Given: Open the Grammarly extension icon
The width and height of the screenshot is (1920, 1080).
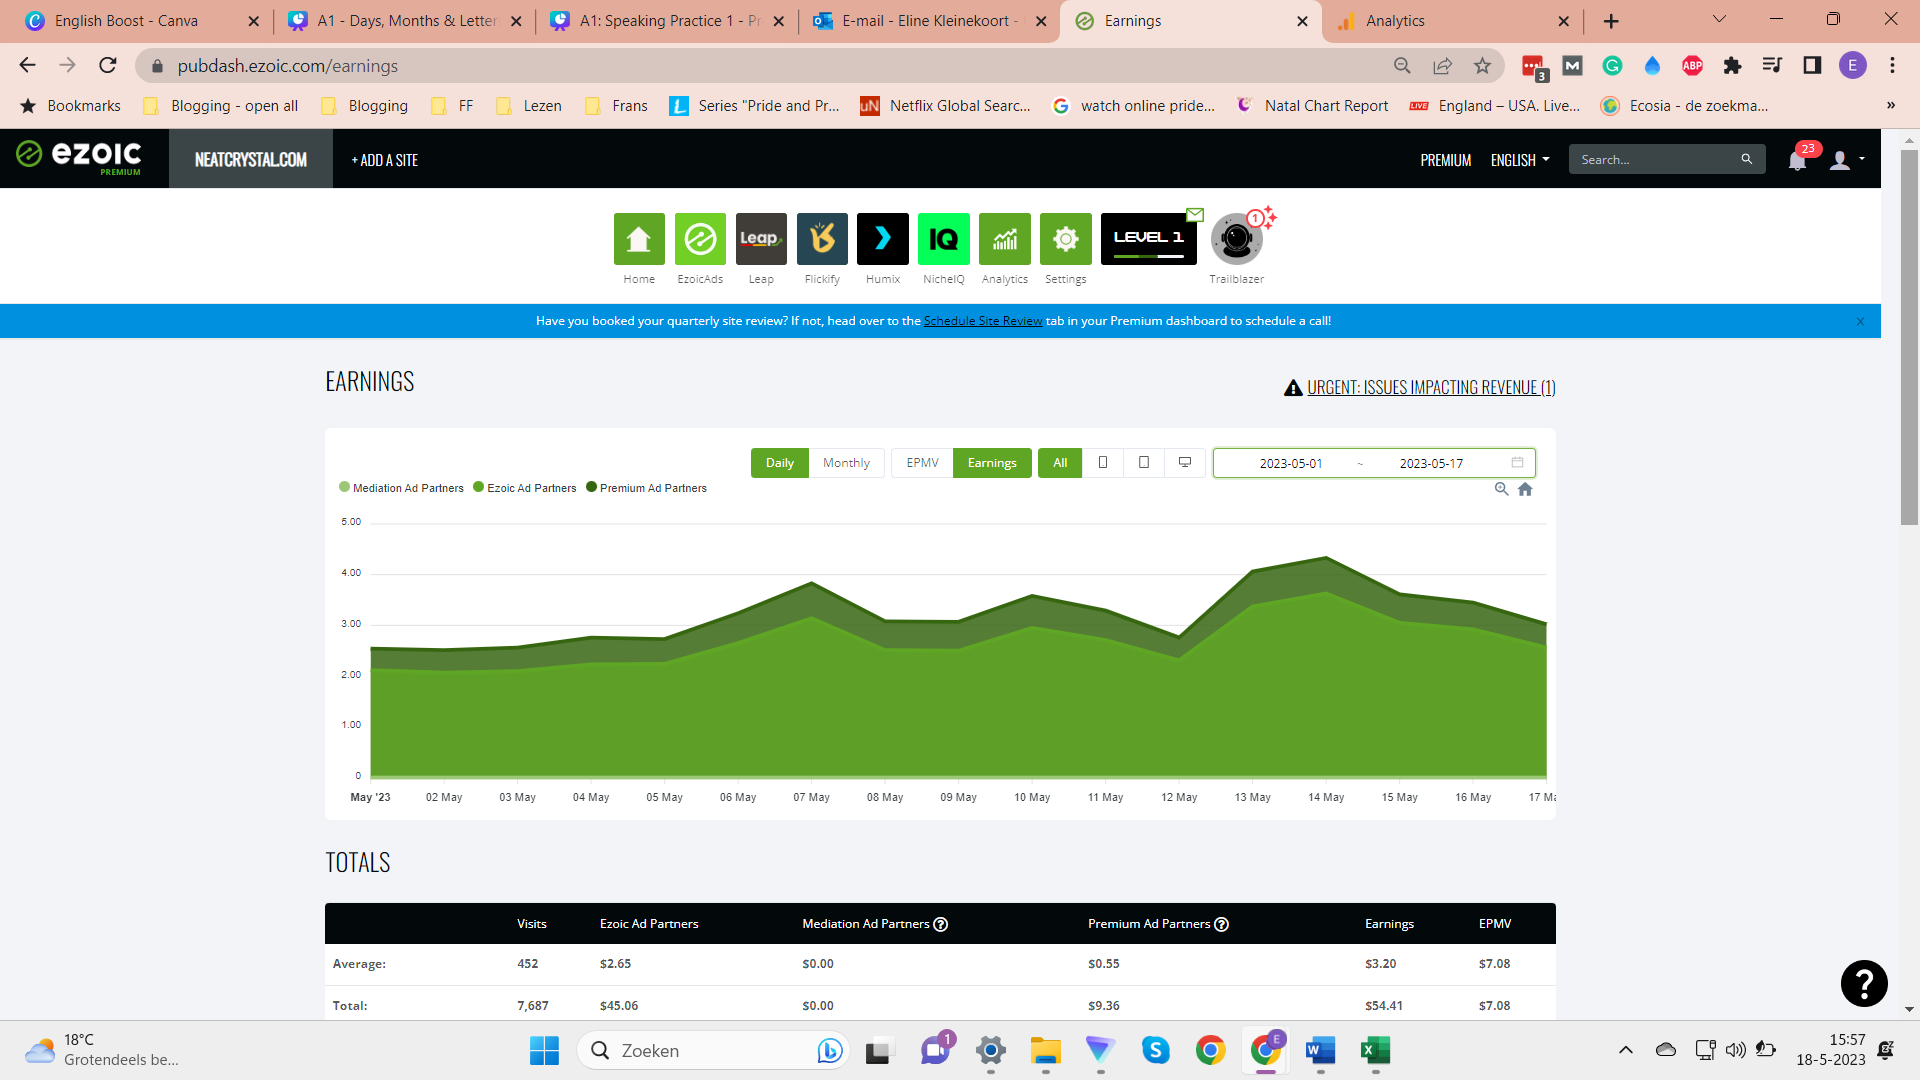Looking at the screenshot, I should [1612, 66].
